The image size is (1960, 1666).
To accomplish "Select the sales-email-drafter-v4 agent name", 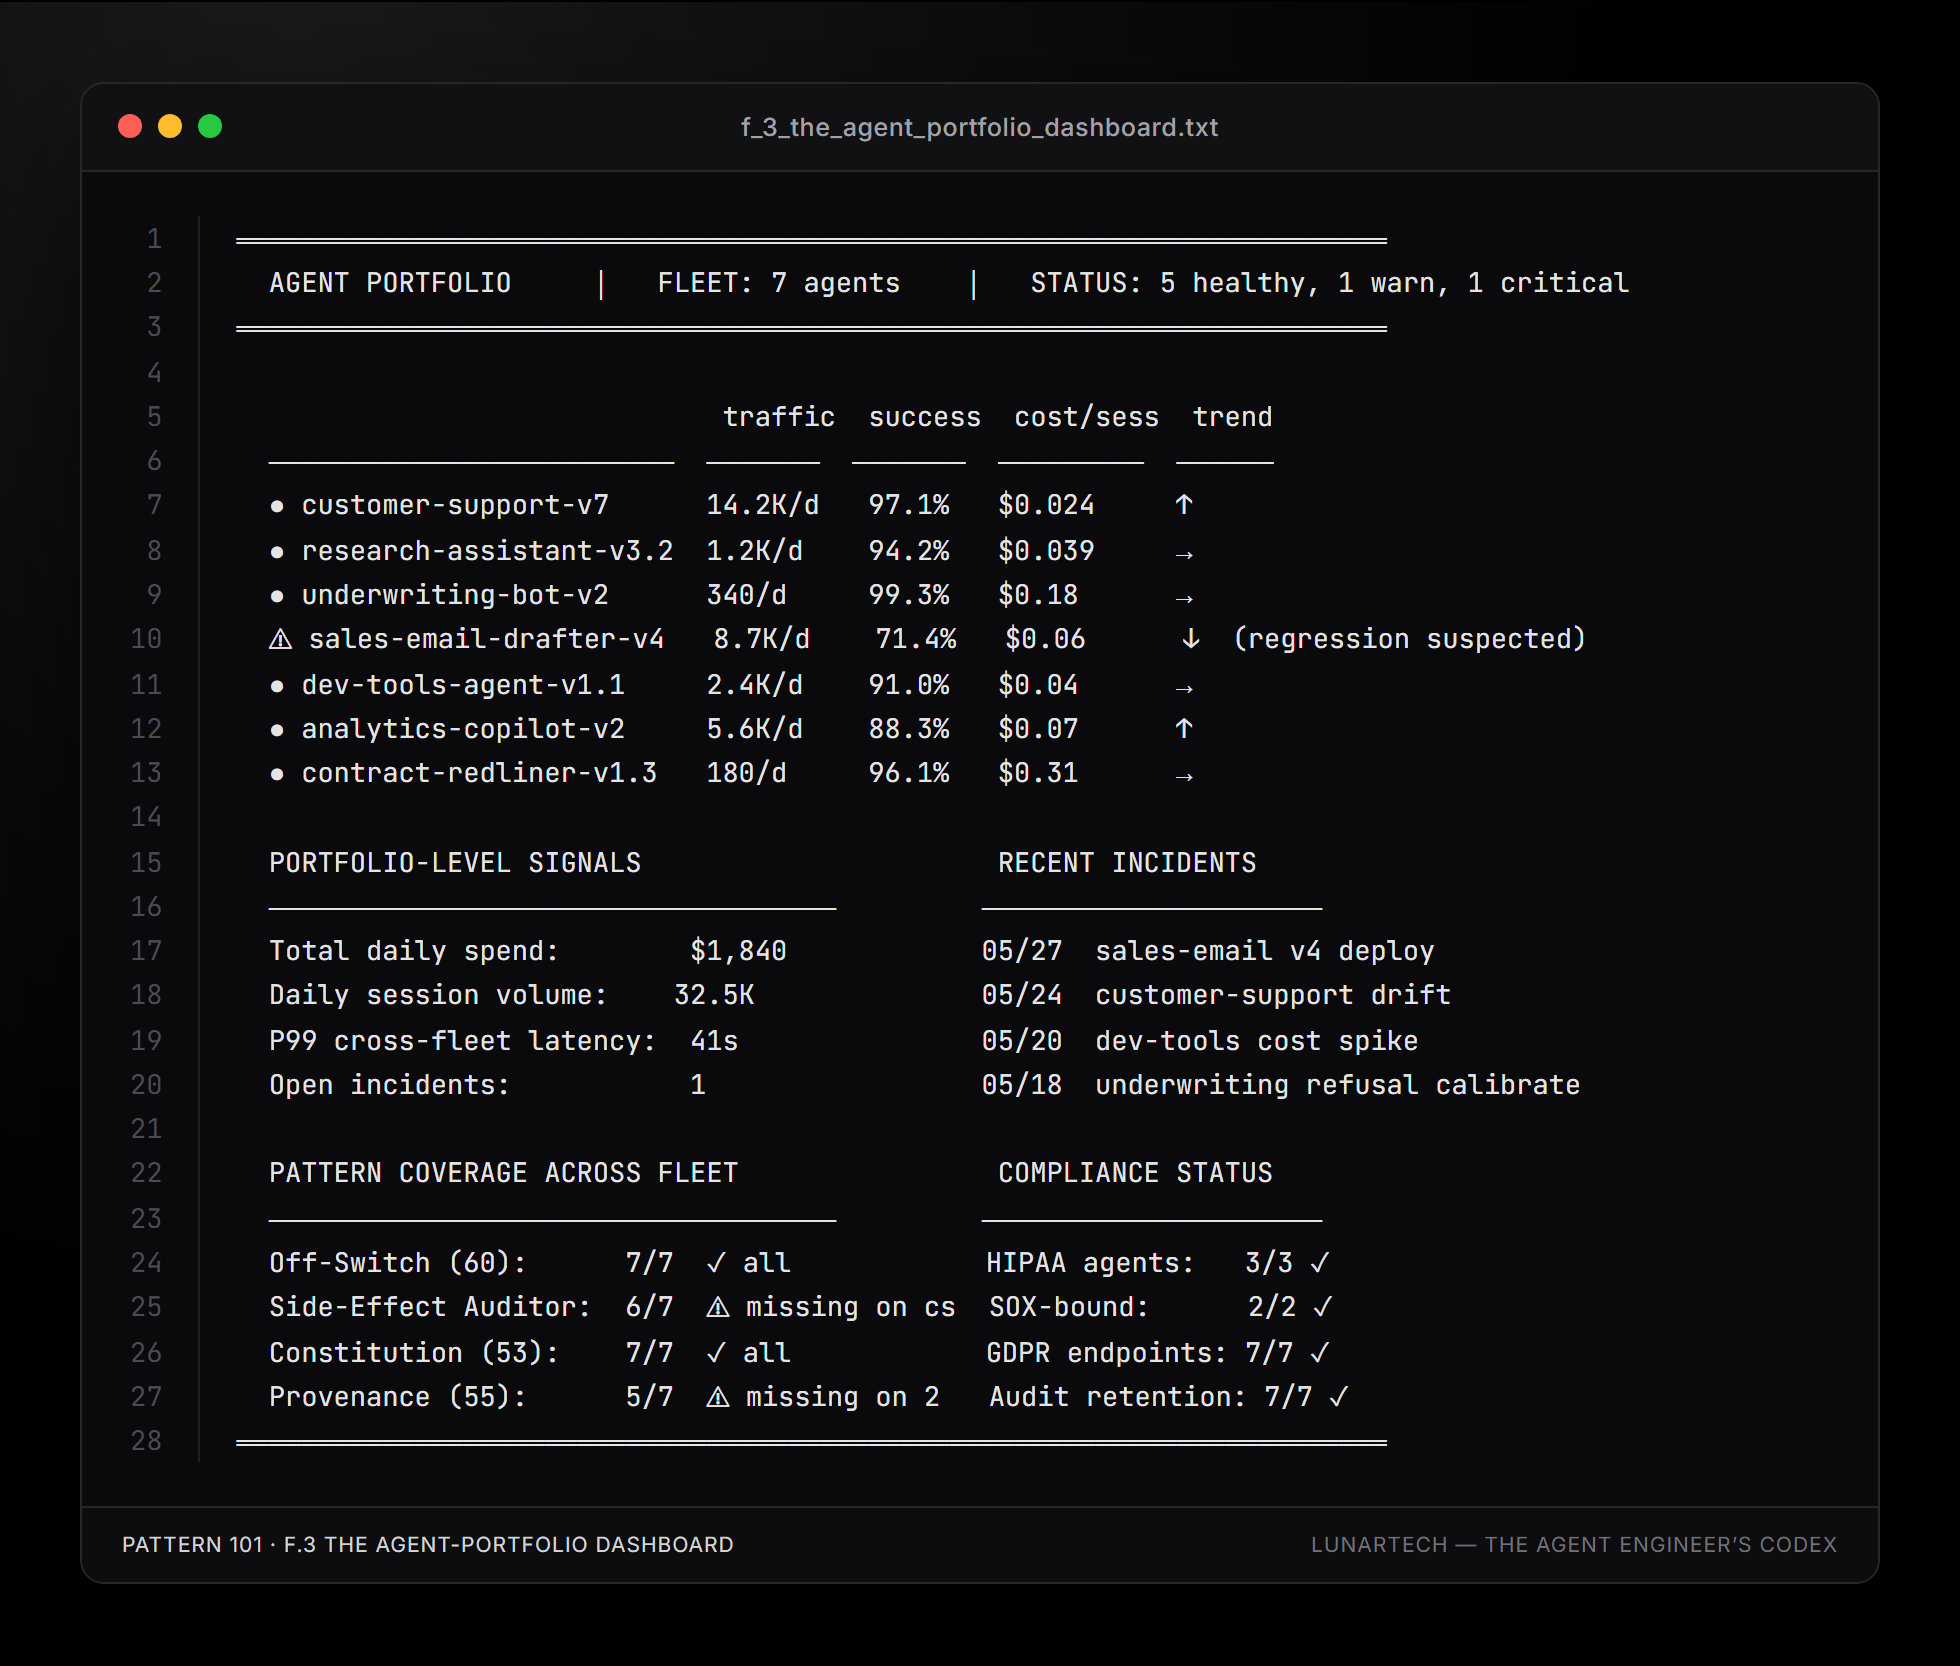I will point(487,639).
